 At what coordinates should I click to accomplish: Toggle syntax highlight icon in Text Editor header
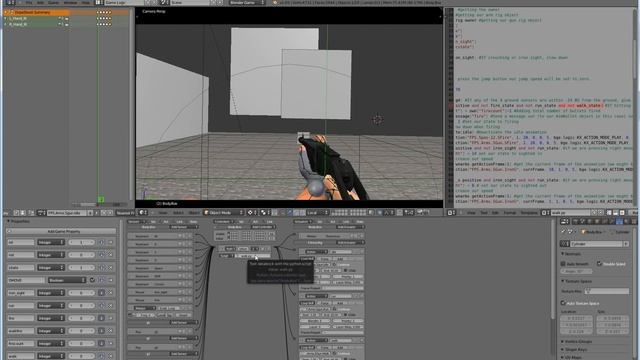622,213
